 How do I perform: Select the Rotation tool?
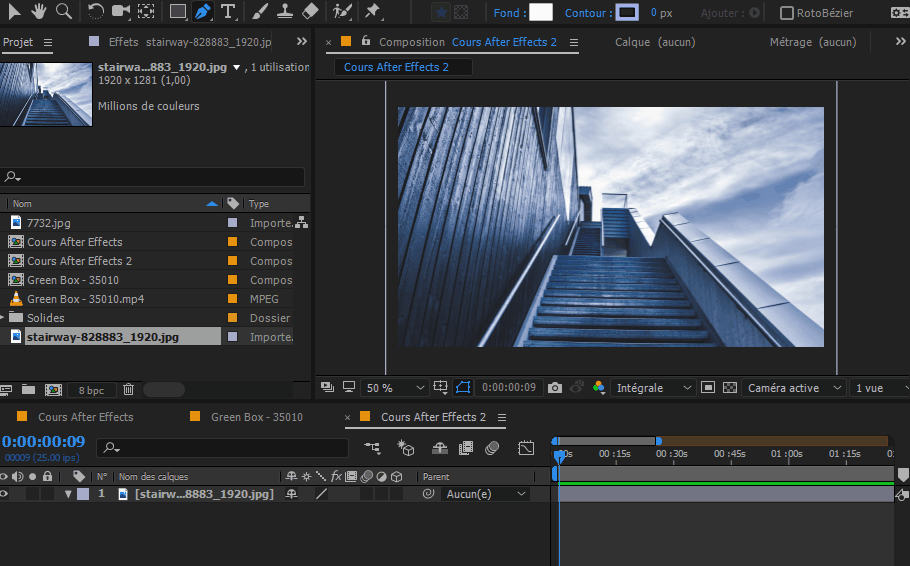pyautogui.click(x=96, y=11)
